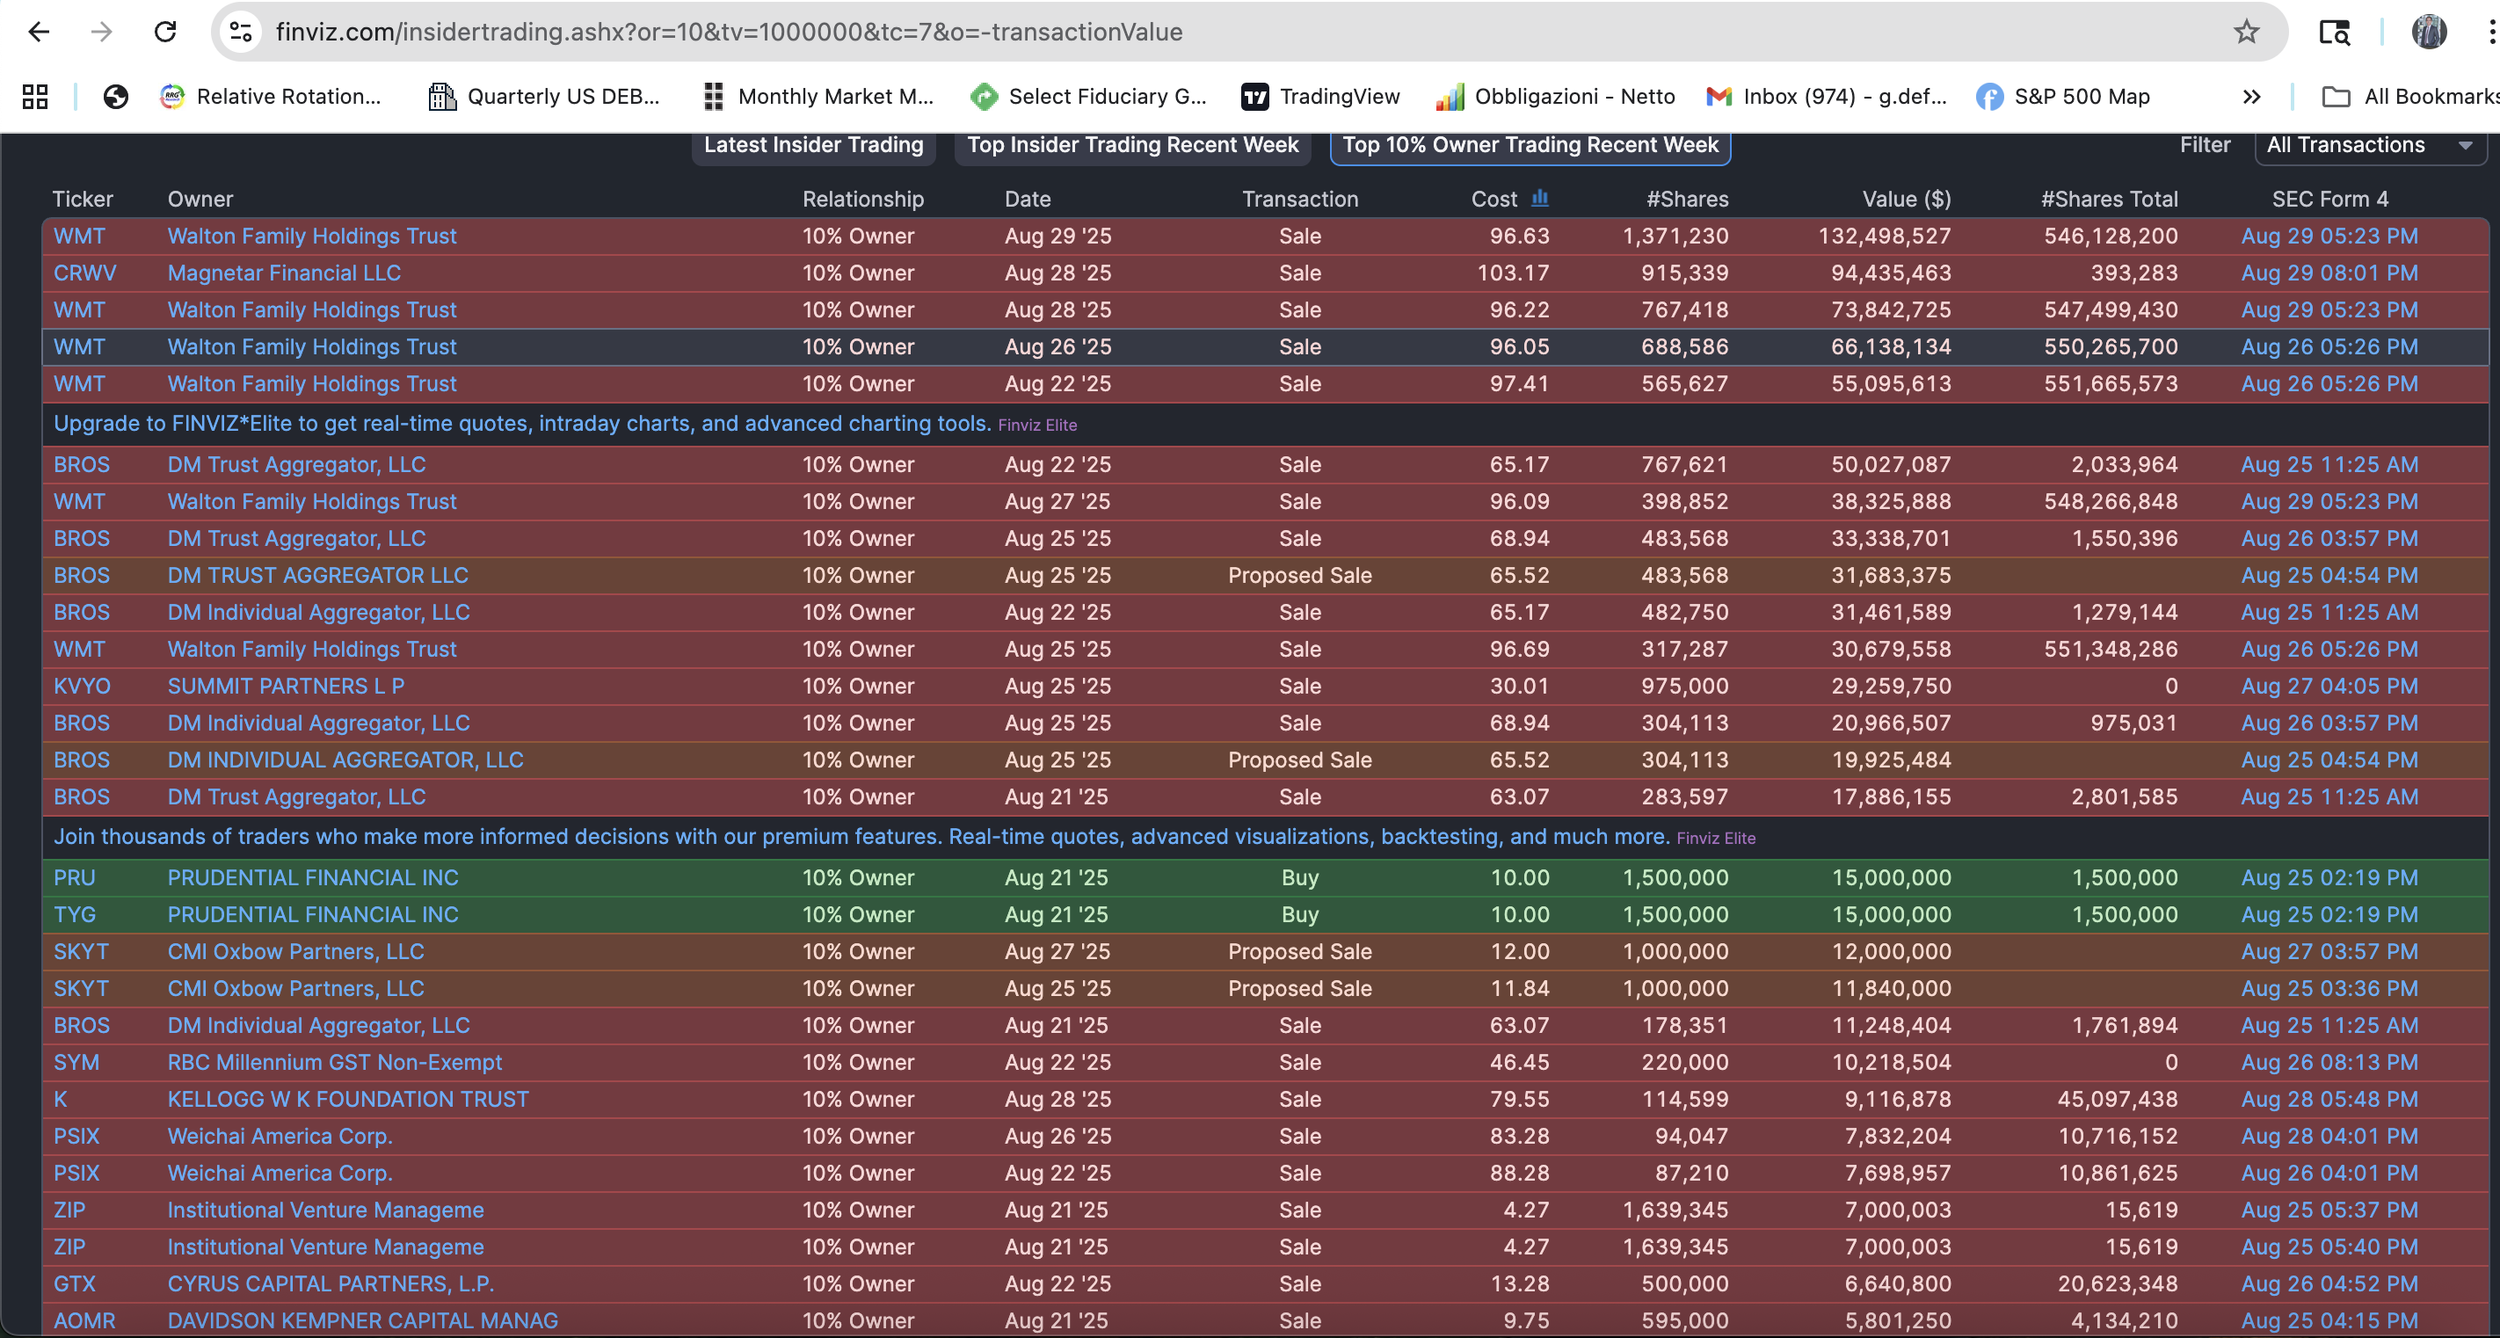Image resolution: width=2500 pixels, height=1338 pixels.
Task: Open the AOMR ticker link
Action: pyautogui.click(x=85, y=1320)
